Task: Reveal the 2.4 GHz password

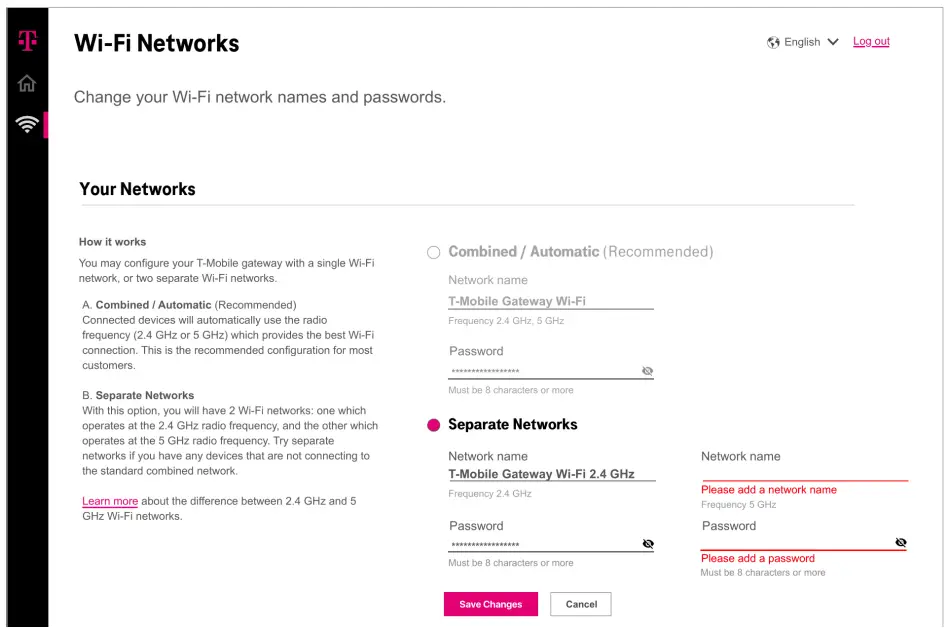Action: point(647,544)
